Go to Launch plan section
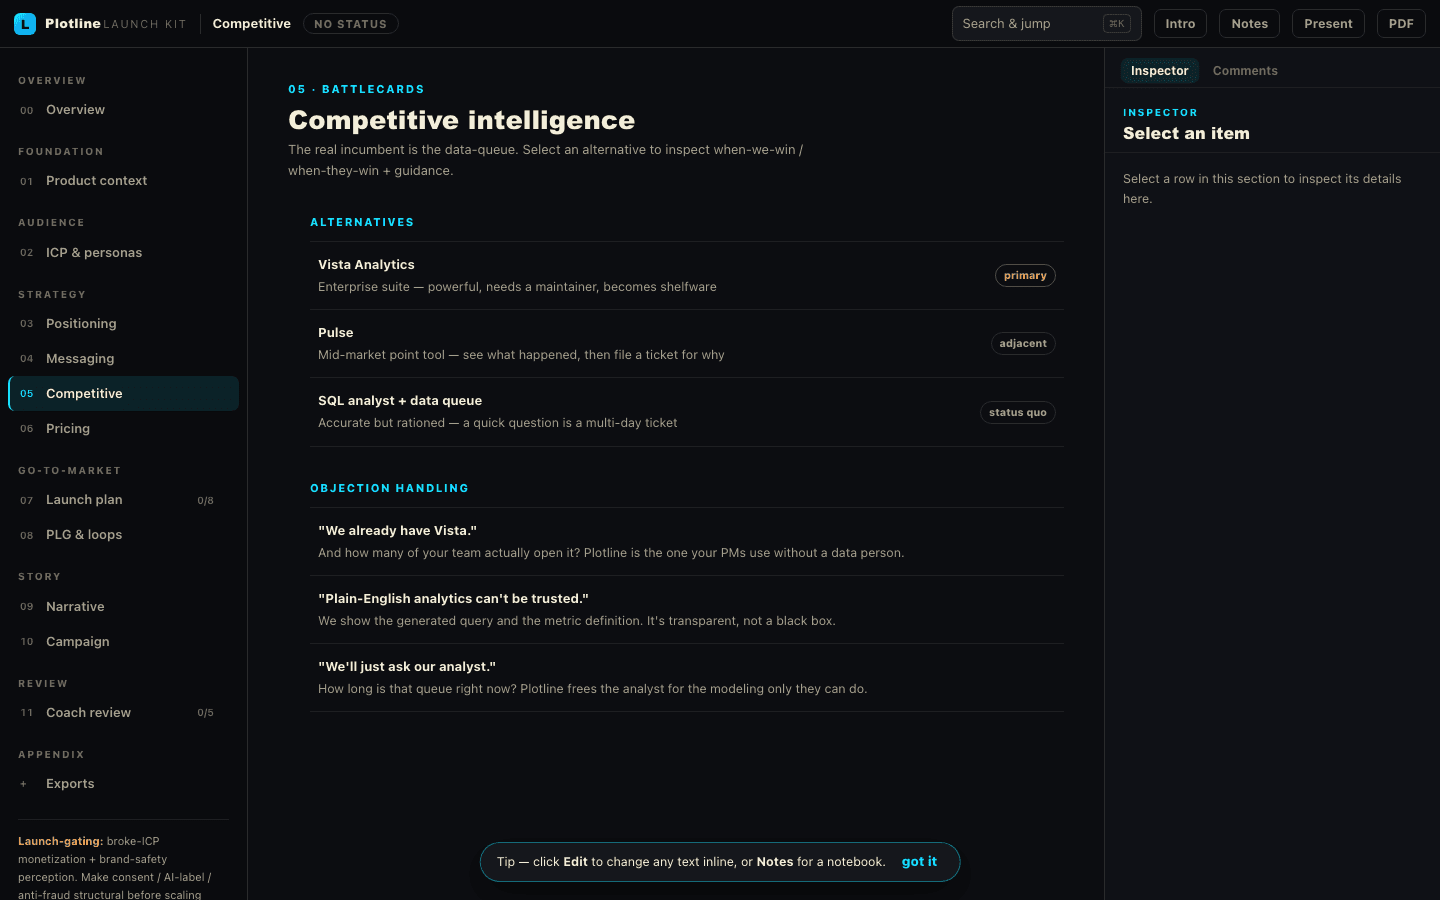This screenshot has width=1440, height=900. coord(123,500)
